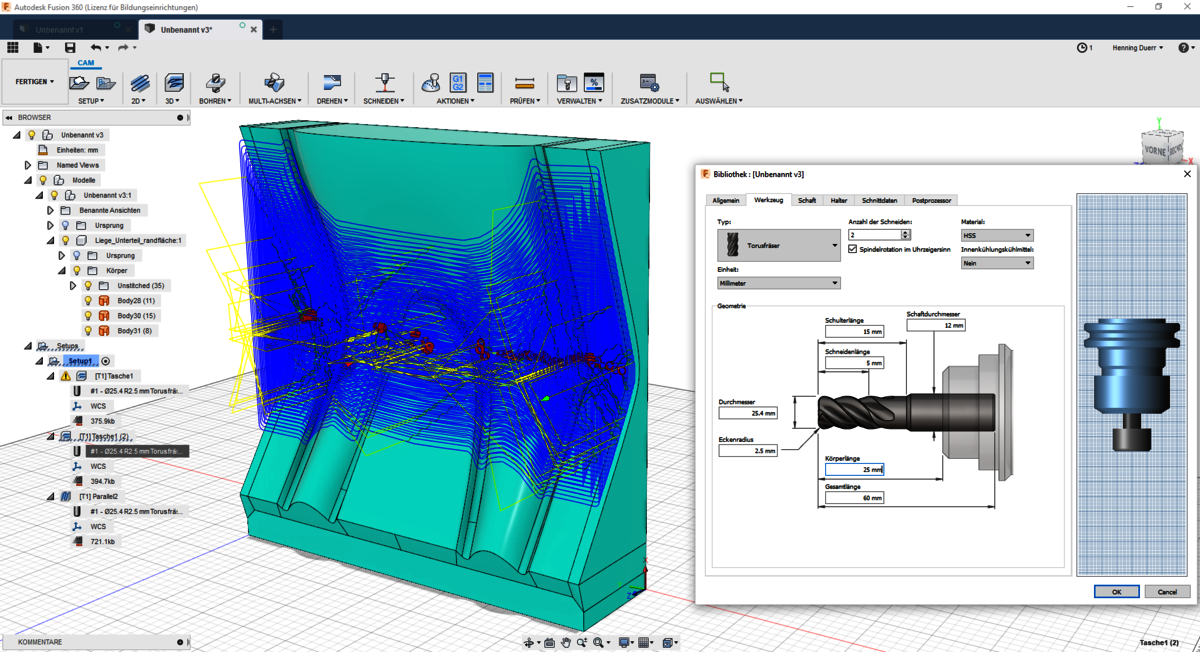Click the viewports layout icon
This screenshot has width=1200, height=652.
[669, 643]
